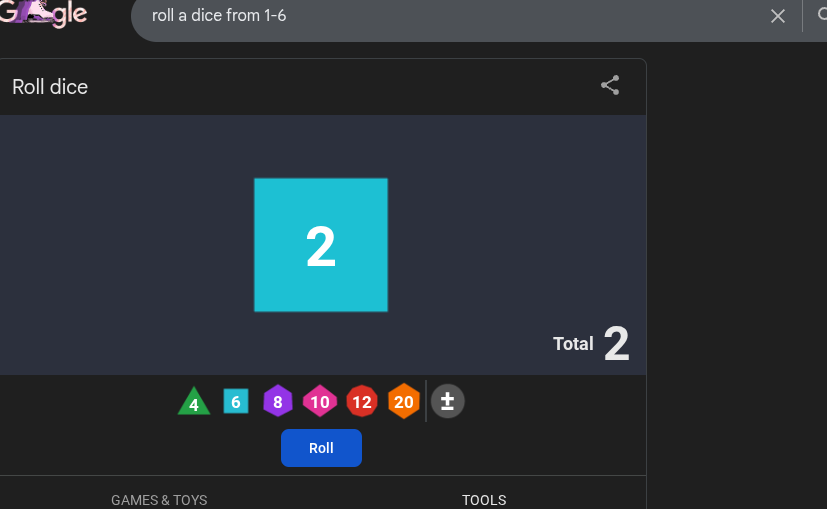Click the Google logo

coord(44,14)
